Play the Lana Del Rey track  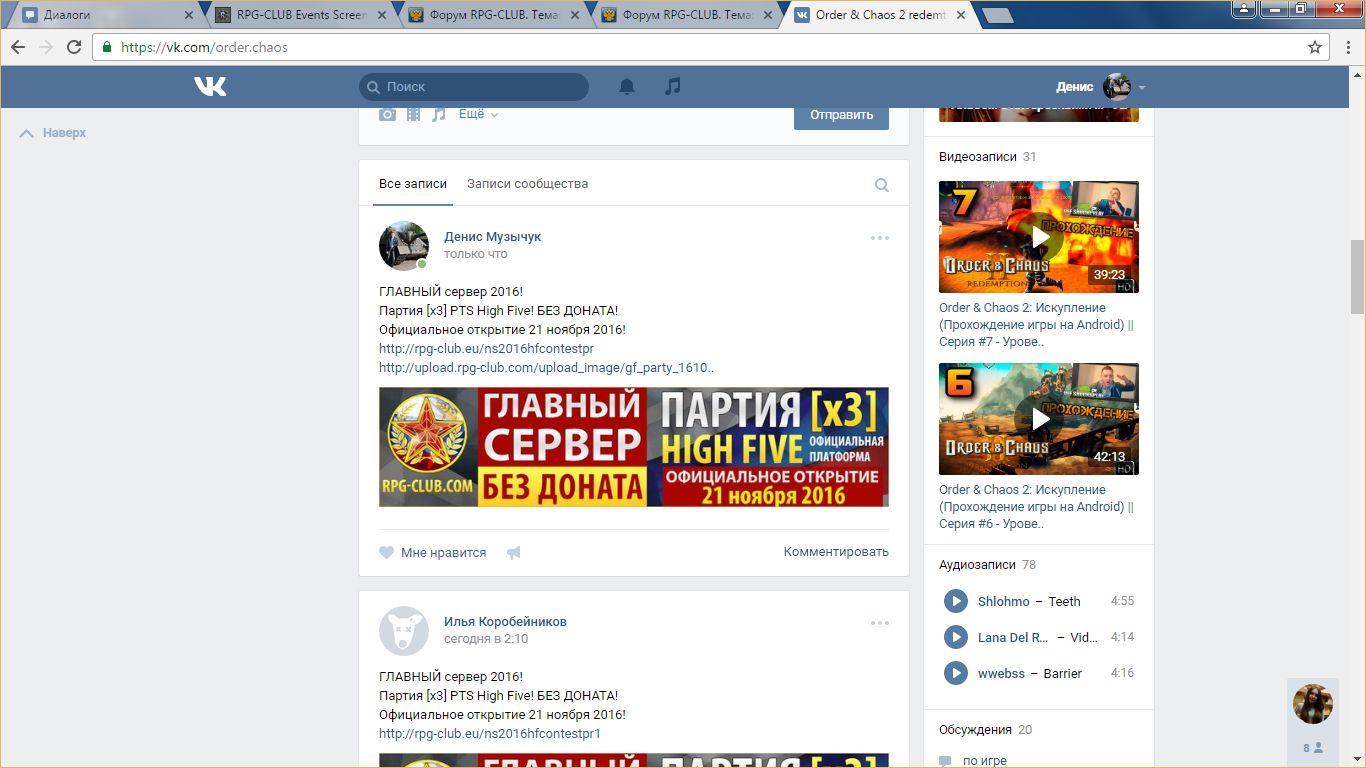956,637
